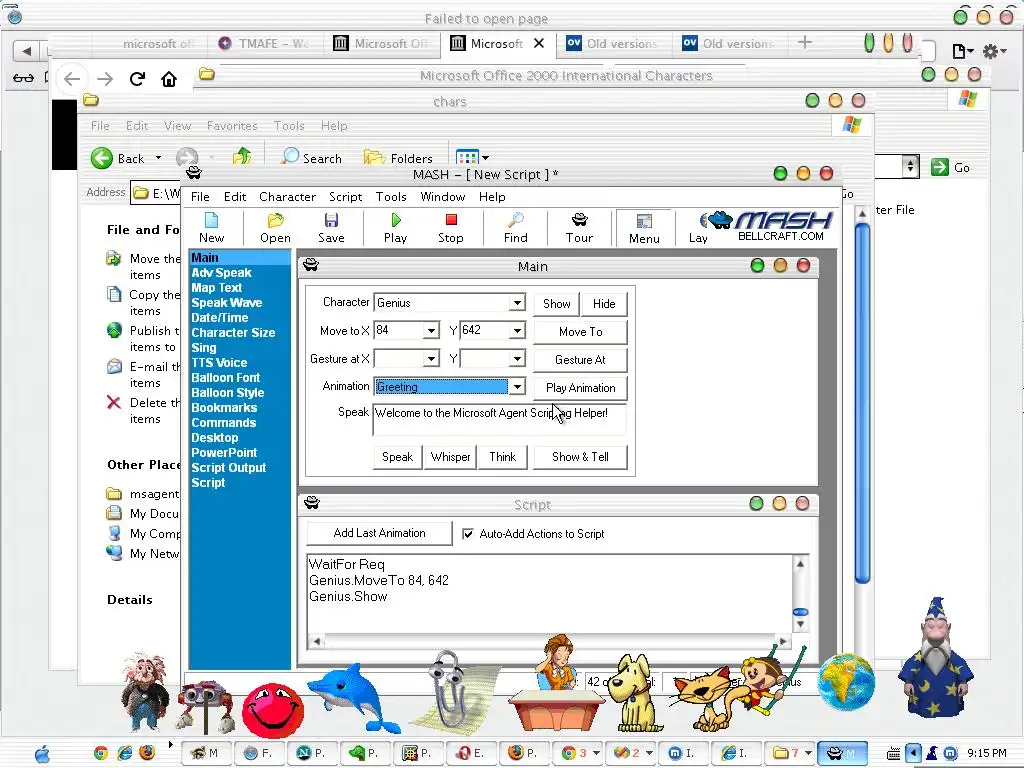Viewport: 1024px width, 768px height.
Task: Click the MASH window vertical scrollbar thumb
Action: pos(862,402)
